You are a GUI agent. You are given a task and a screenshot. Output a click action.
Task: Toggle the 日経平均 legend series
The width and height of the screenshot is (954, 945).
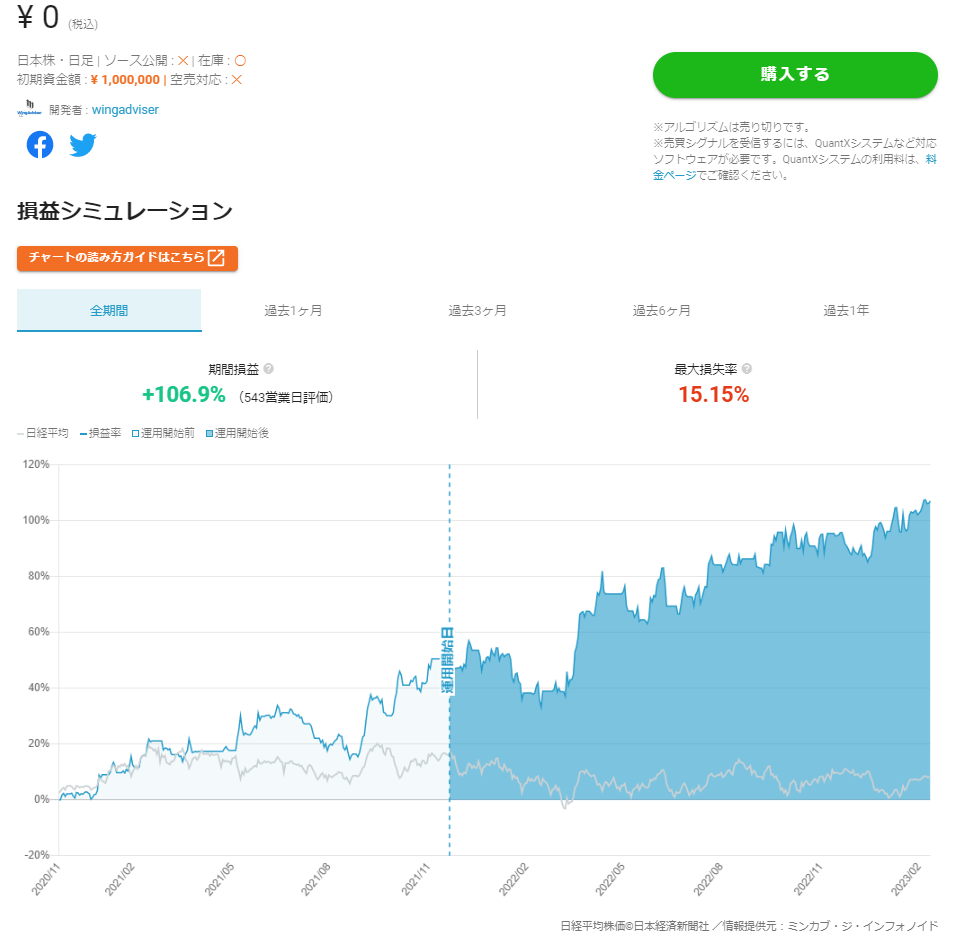click(x=44, y=433)
